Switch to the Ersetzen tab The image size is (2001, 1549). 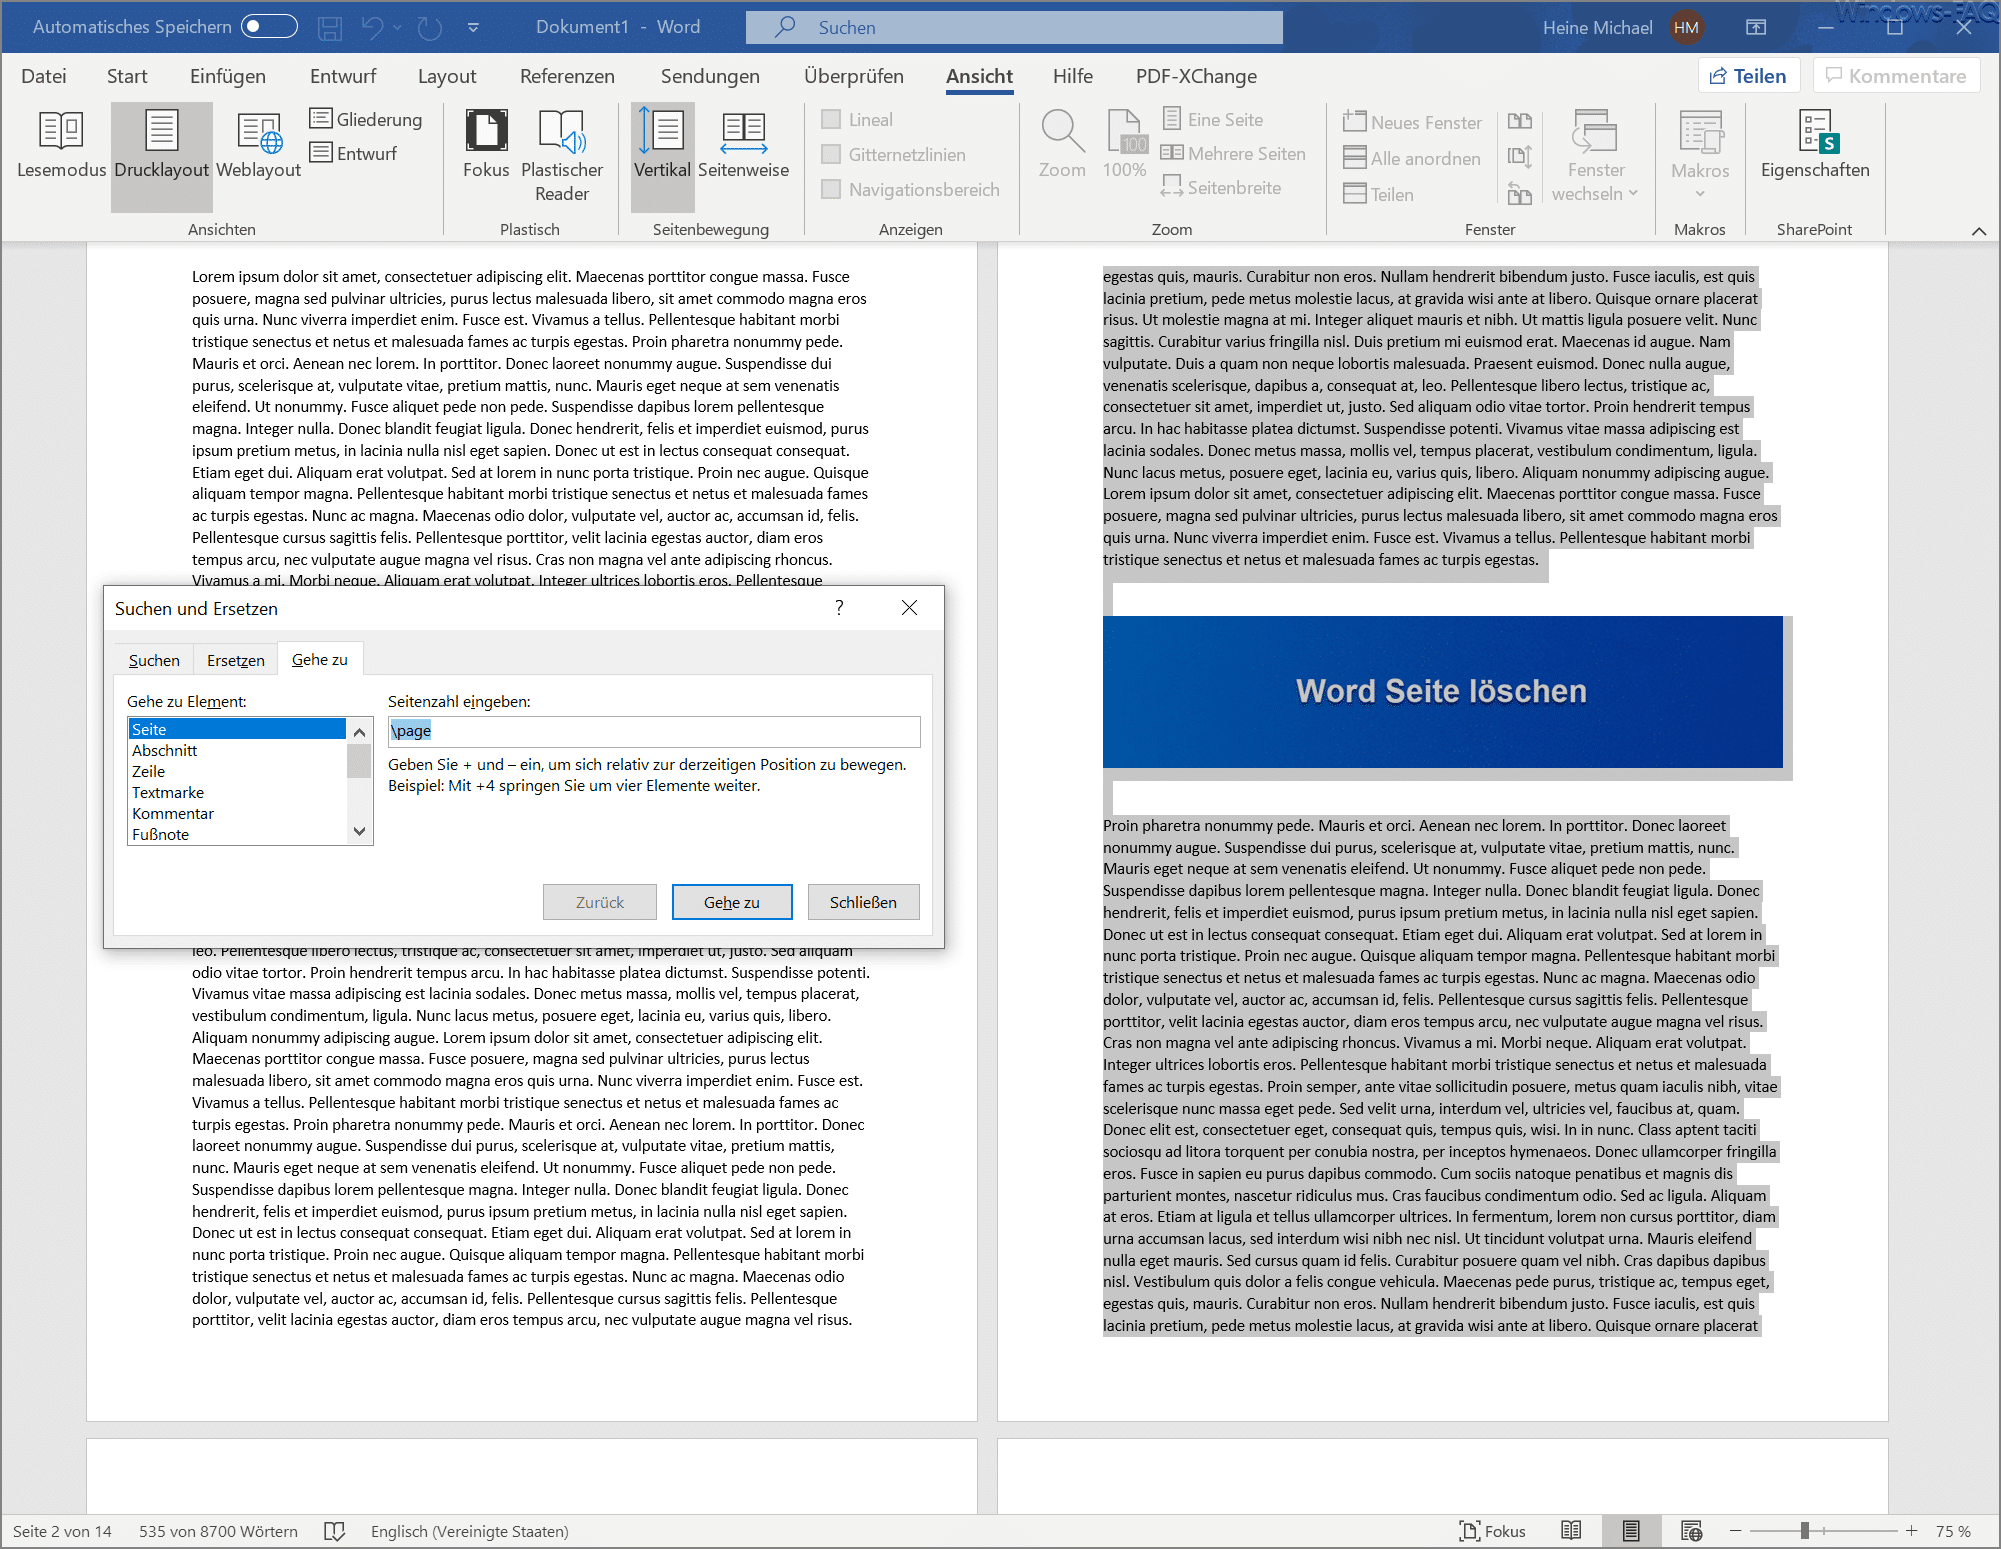(235, 661)
